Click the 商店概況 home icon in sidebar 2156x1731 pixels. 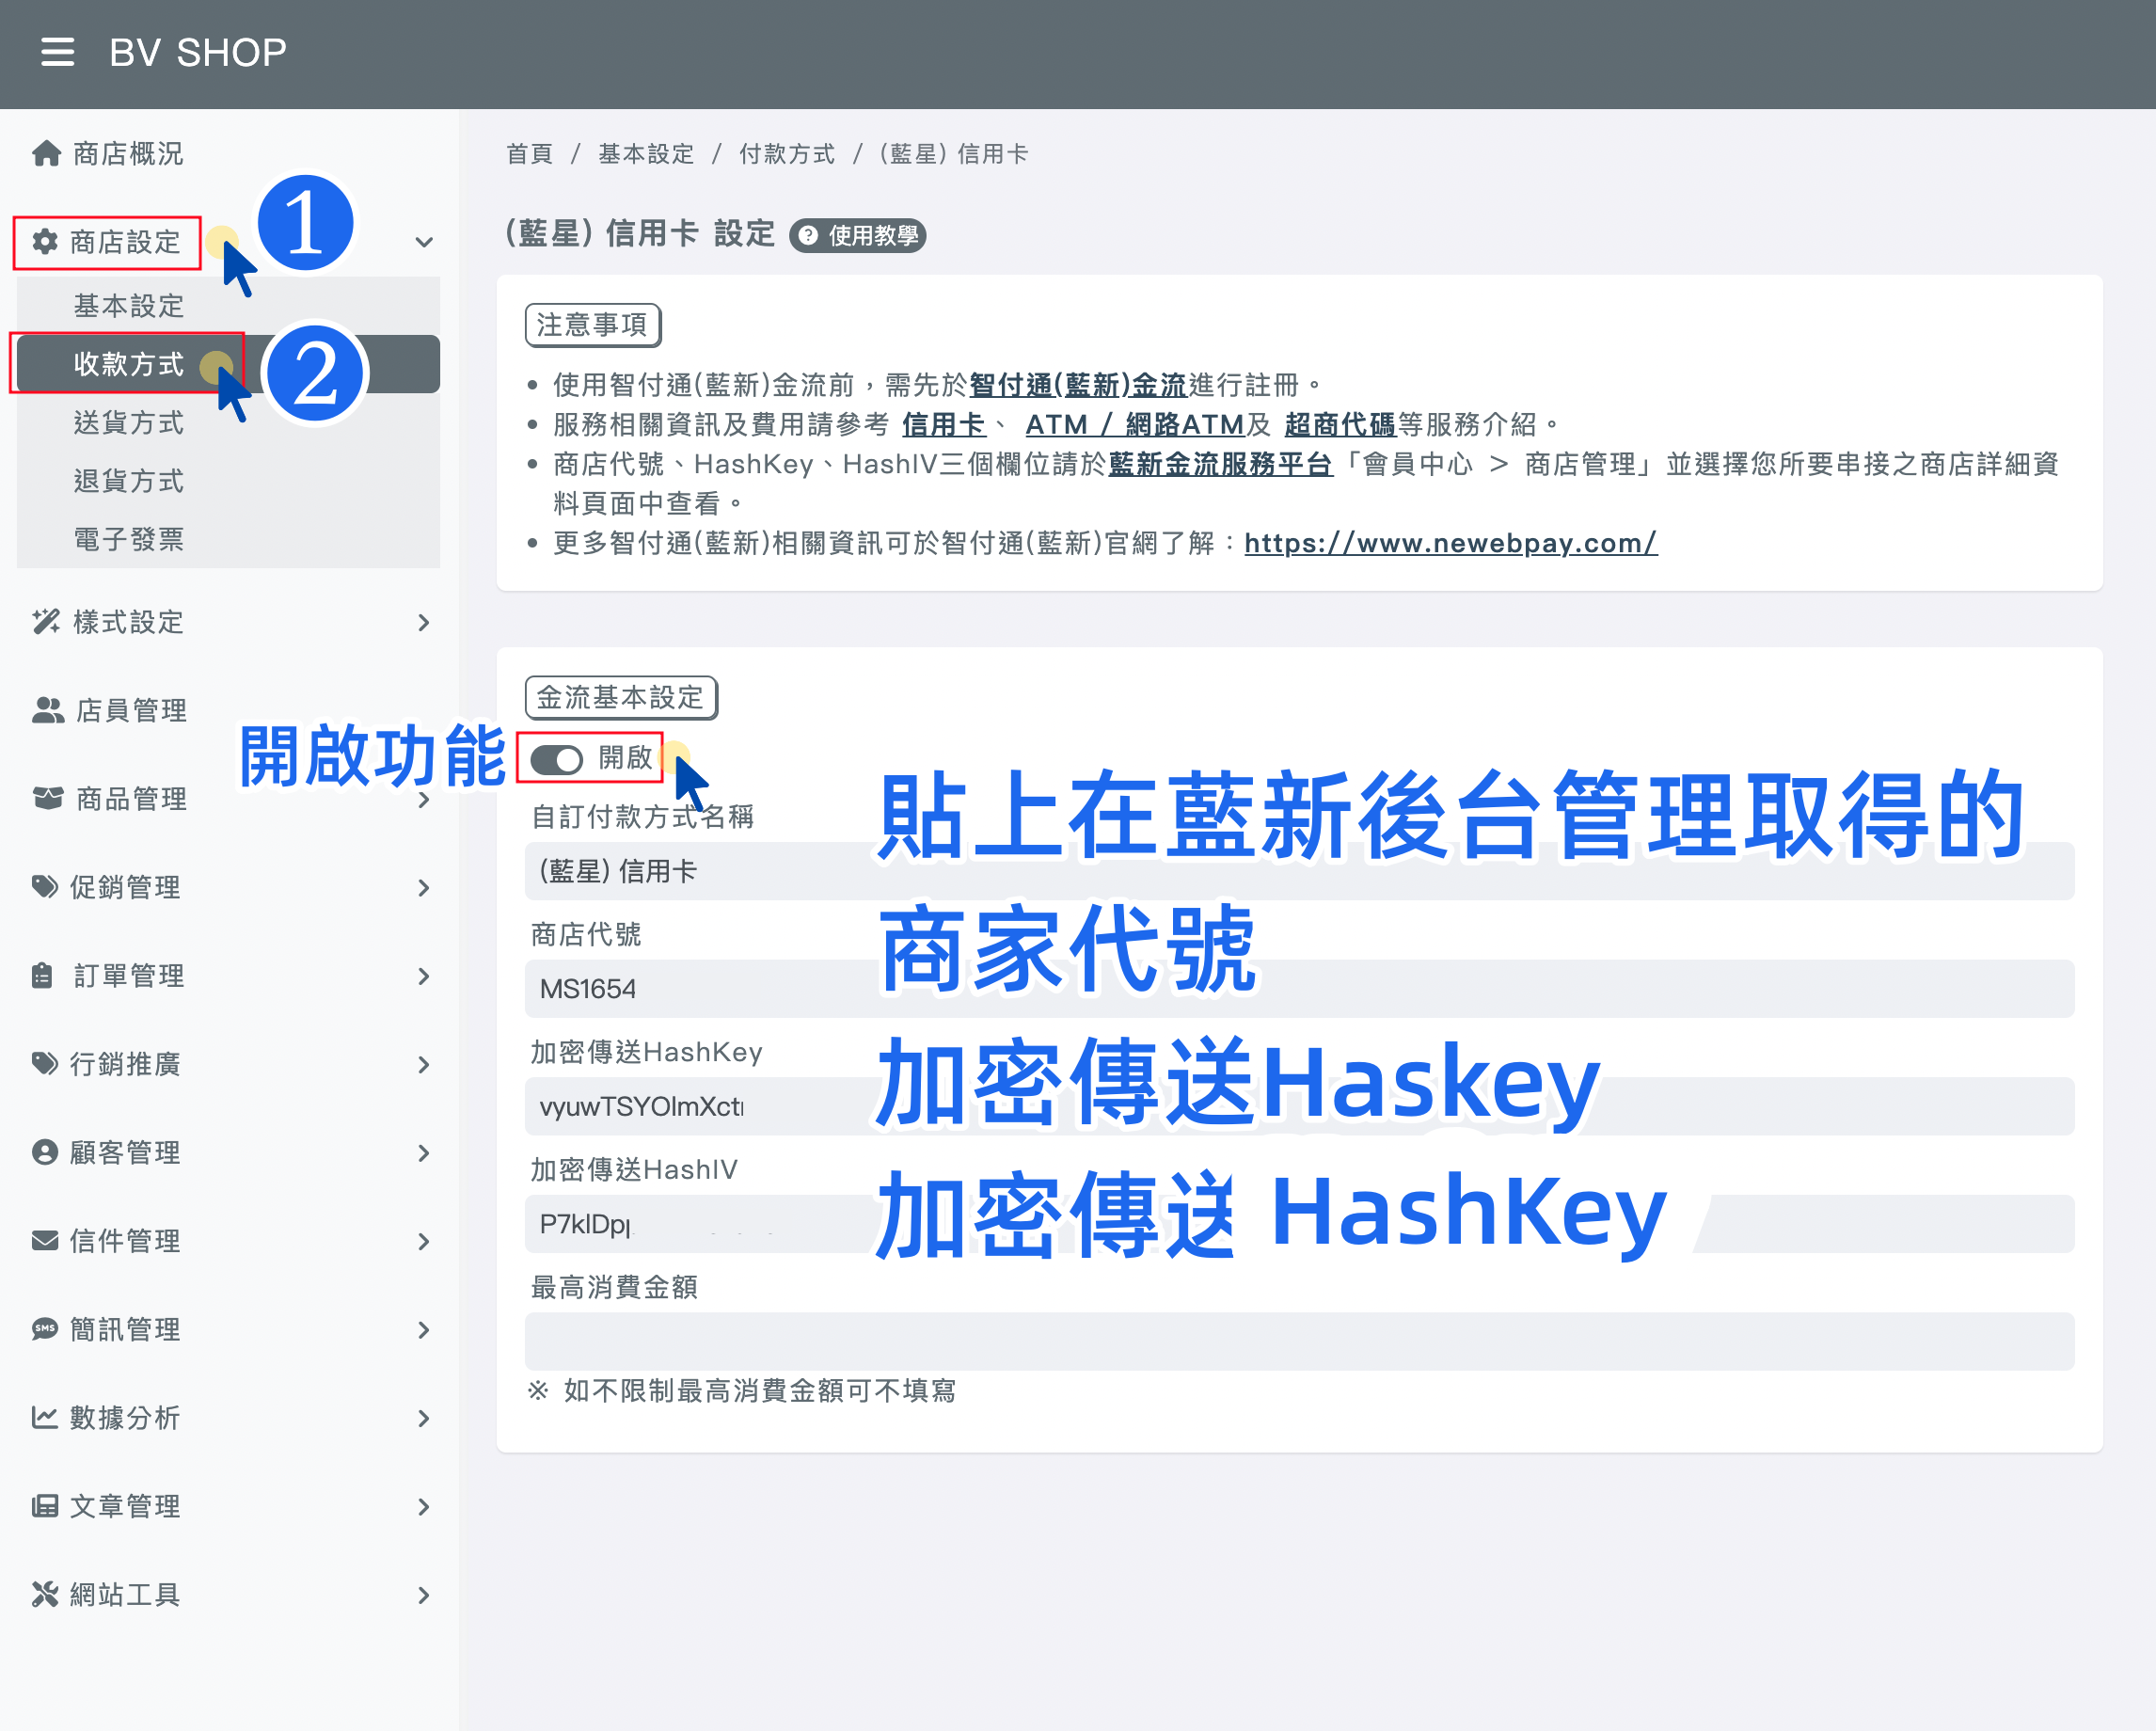coord(45,152)
